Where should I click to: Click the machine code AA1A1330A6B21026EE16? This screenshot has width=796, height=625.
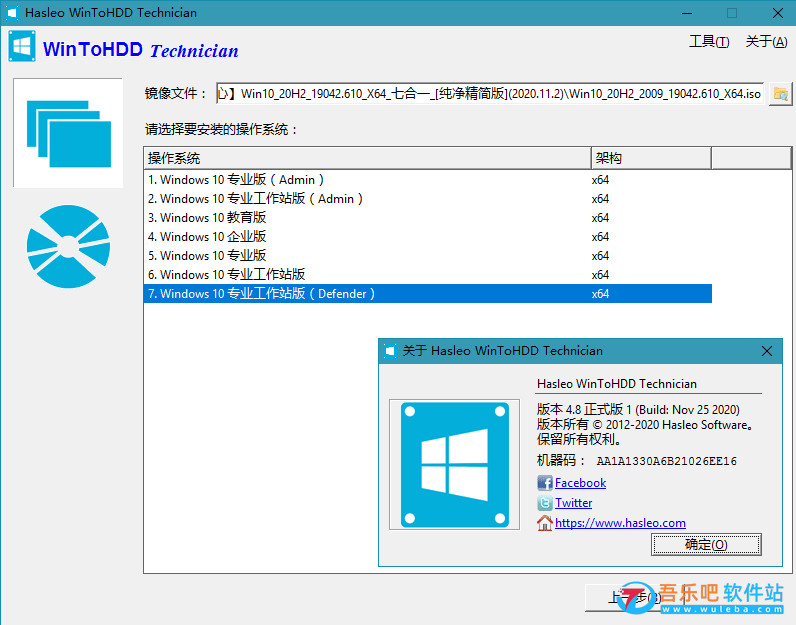coord(667,461)
